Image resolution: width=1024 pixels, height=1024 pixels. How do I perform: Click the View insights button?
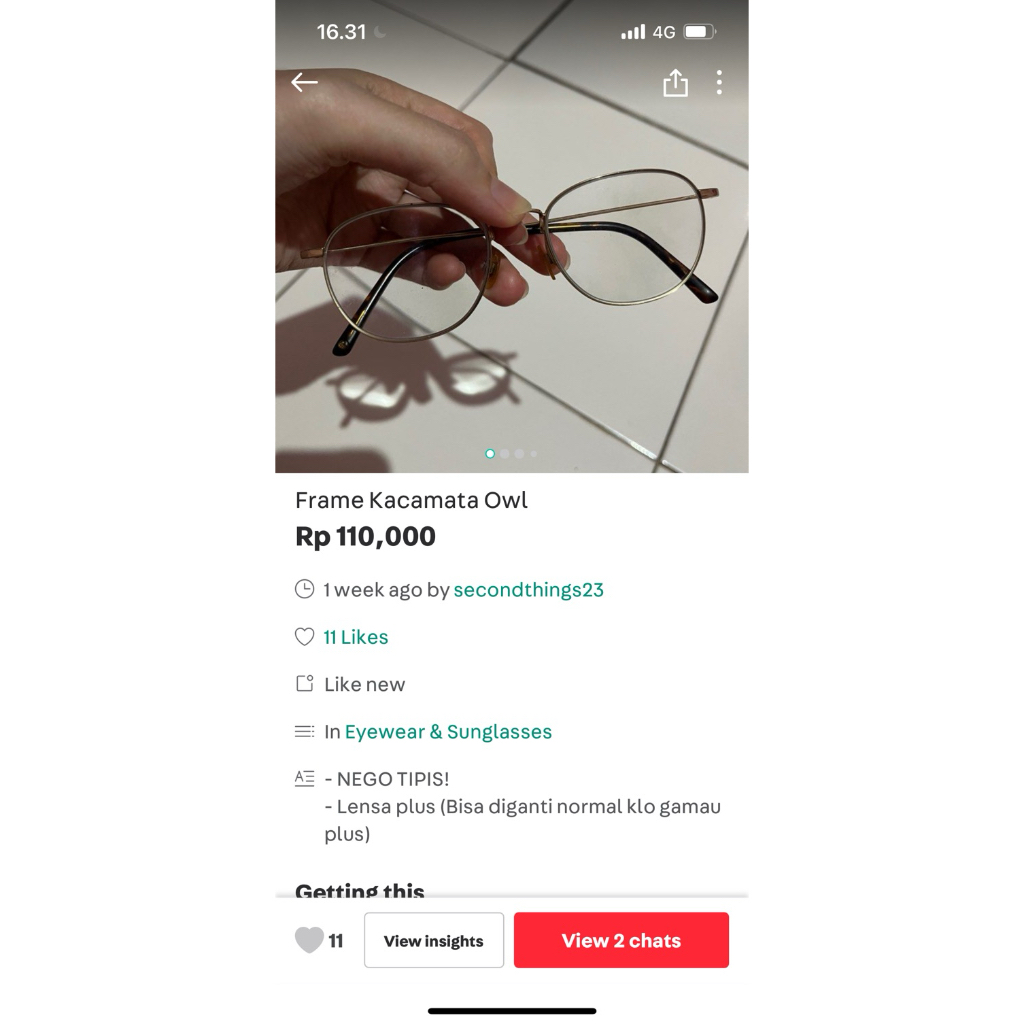click(434, 940)
